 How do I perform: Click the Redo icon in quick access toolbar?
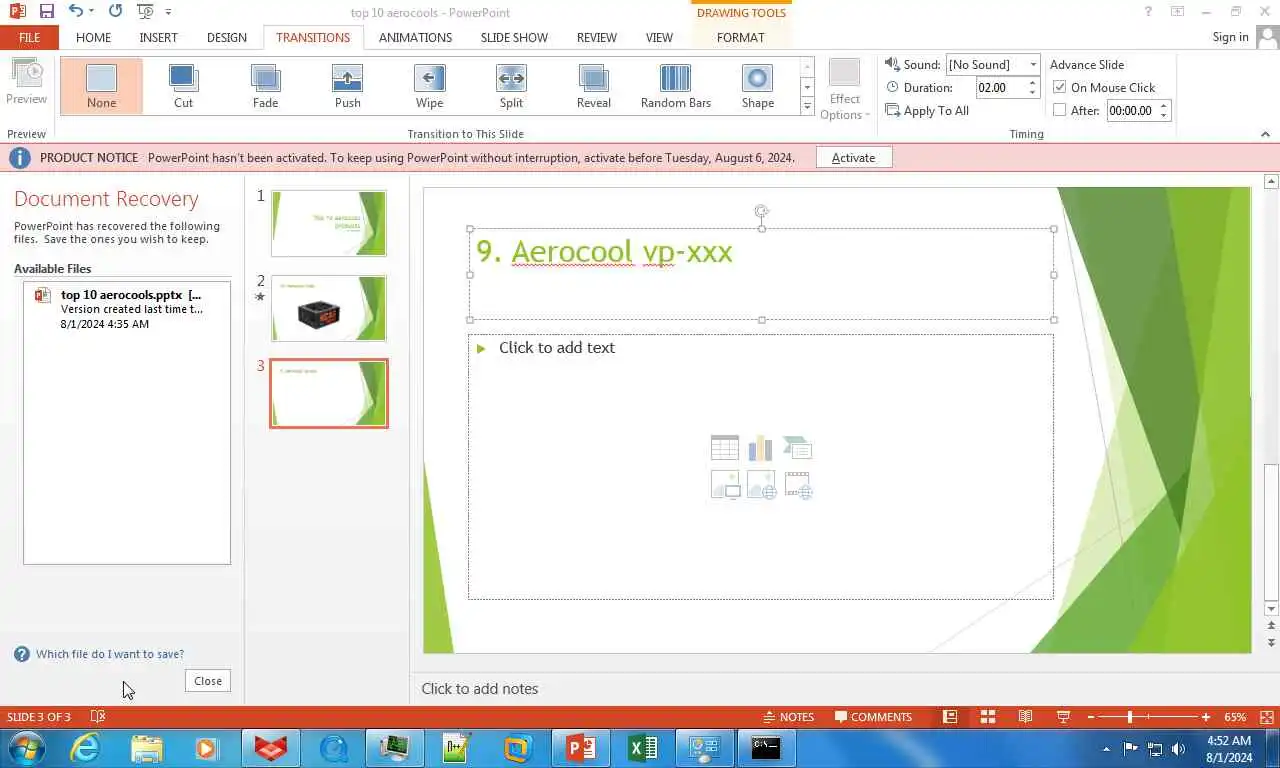coord(115,12)
